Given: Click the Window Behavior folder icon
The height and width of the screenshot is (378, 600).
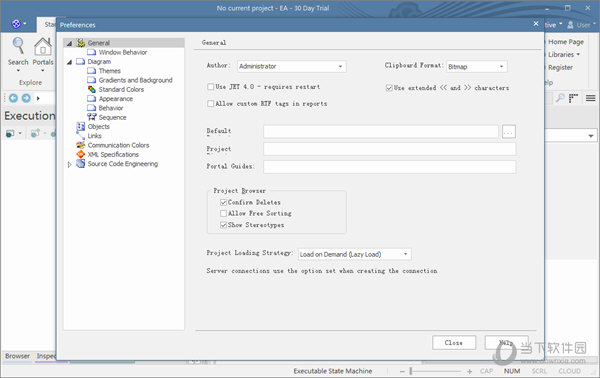Looking at the screenshot, I should click(x=91, y=52).
